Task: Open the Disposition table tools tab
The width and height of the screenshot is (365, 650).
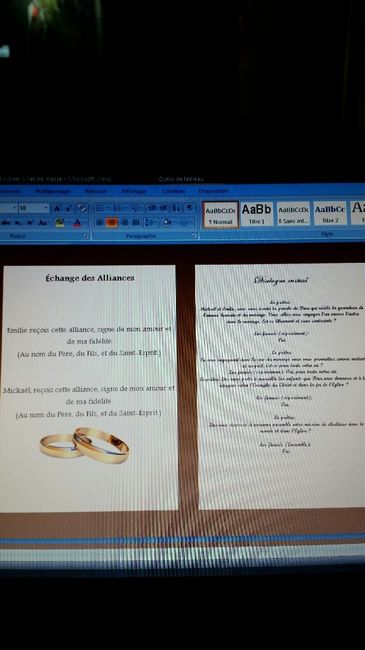Action: tap(213, 192)
